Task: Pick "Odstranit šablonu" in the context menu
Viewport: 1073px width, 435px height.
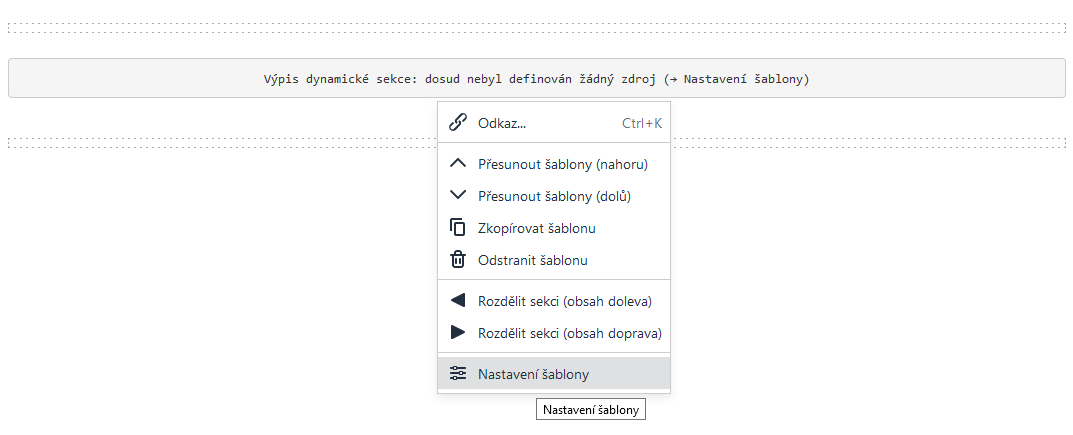Action: (x=532, y=260)
